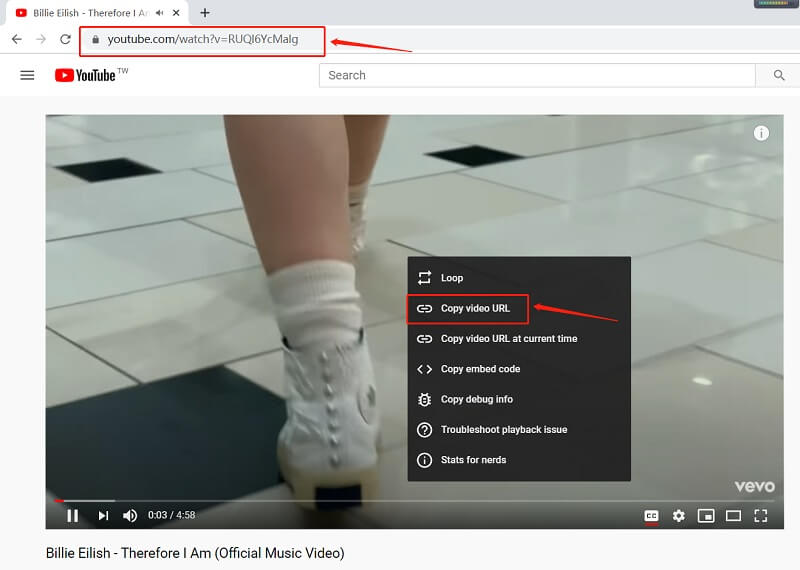Select Copy video URL
The image size is (800, 570).
pos(519,308)
